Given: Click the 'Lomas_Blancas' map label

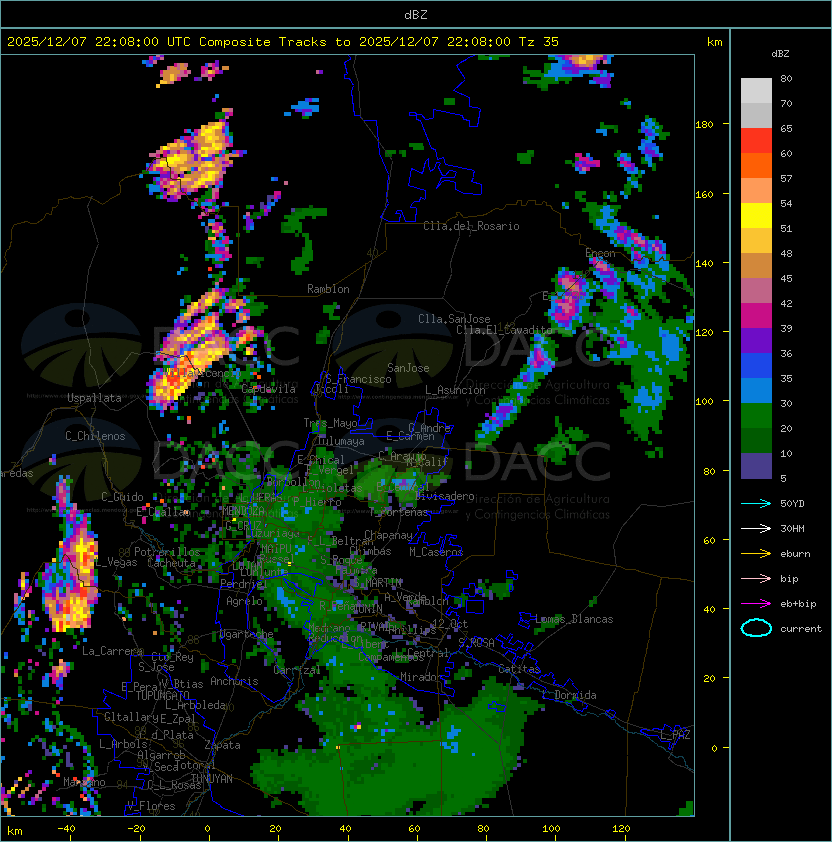Looking at the screenshot, I should pyautogui.click(x=574, y=619).
